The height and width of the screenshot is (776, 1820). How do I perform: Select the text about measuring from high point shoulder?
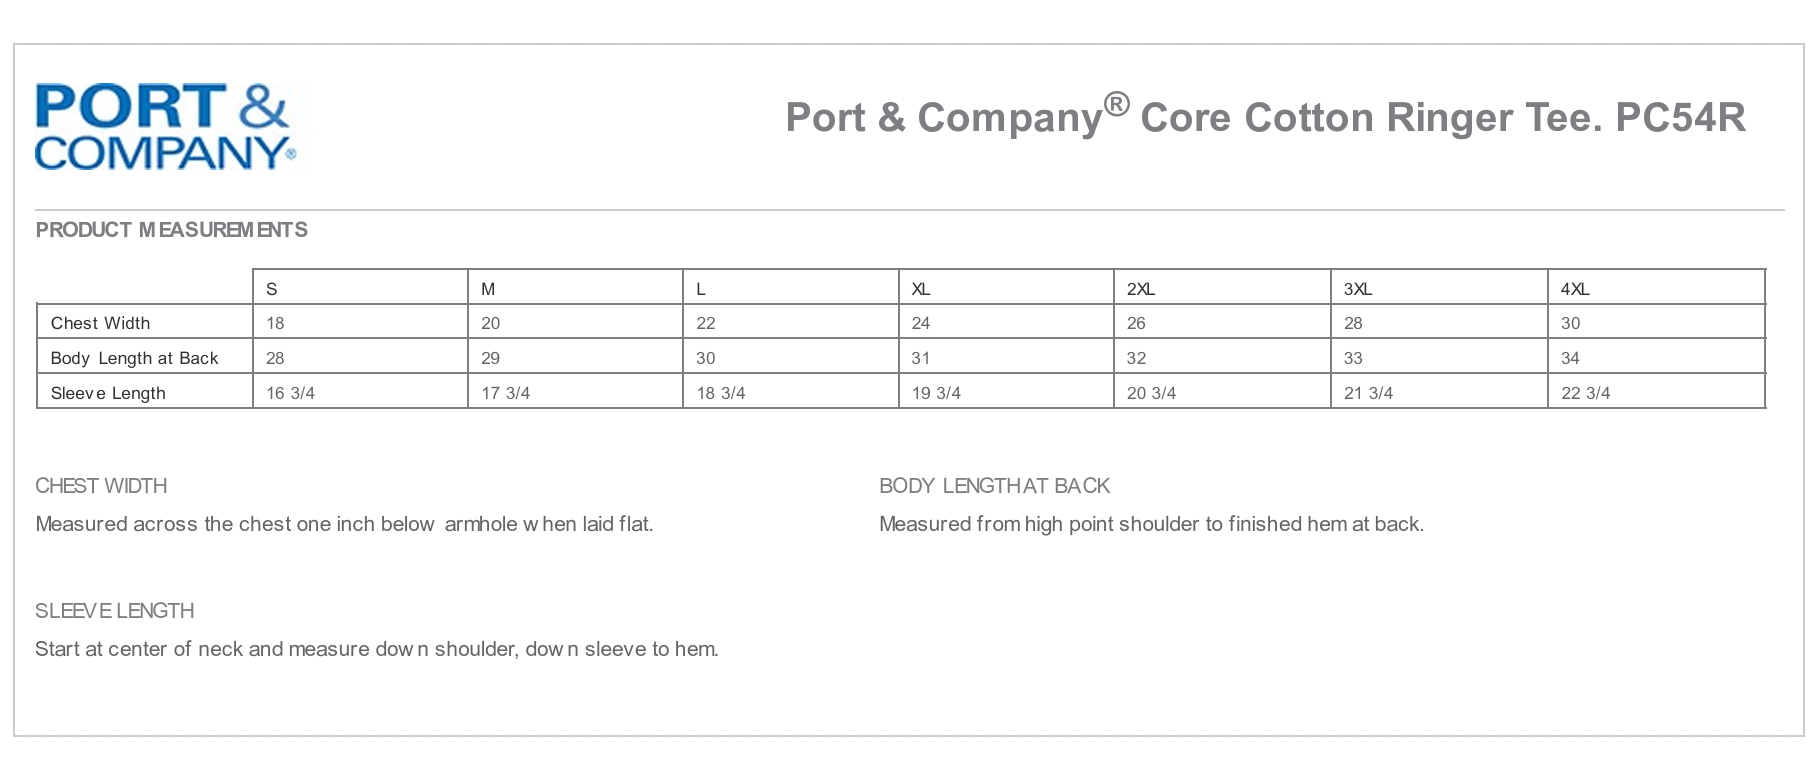click(1151, 524)
